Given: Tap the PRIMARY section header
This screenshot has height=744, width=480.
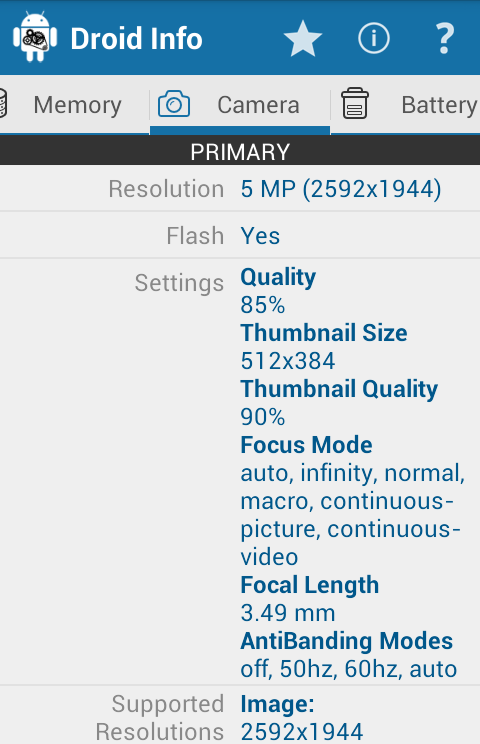Looking at the screenshot, I should (x=240, y=152).
